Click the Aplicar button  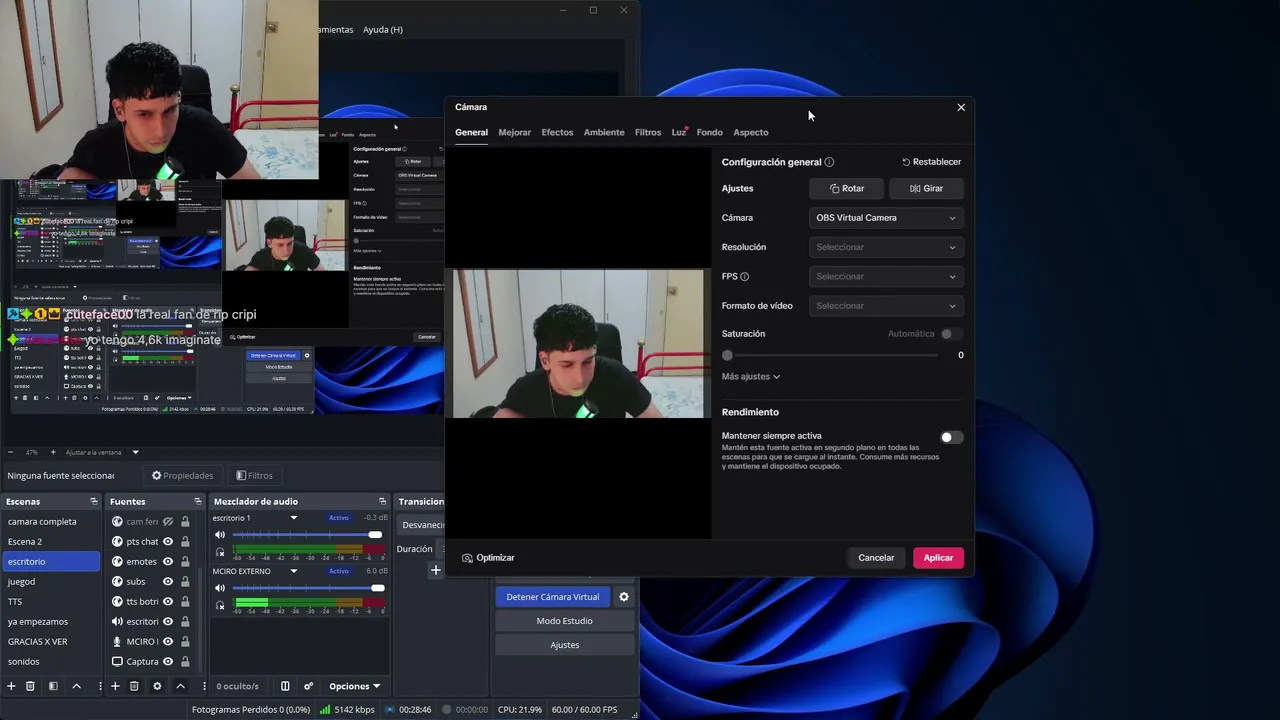[x=938, y=558]
